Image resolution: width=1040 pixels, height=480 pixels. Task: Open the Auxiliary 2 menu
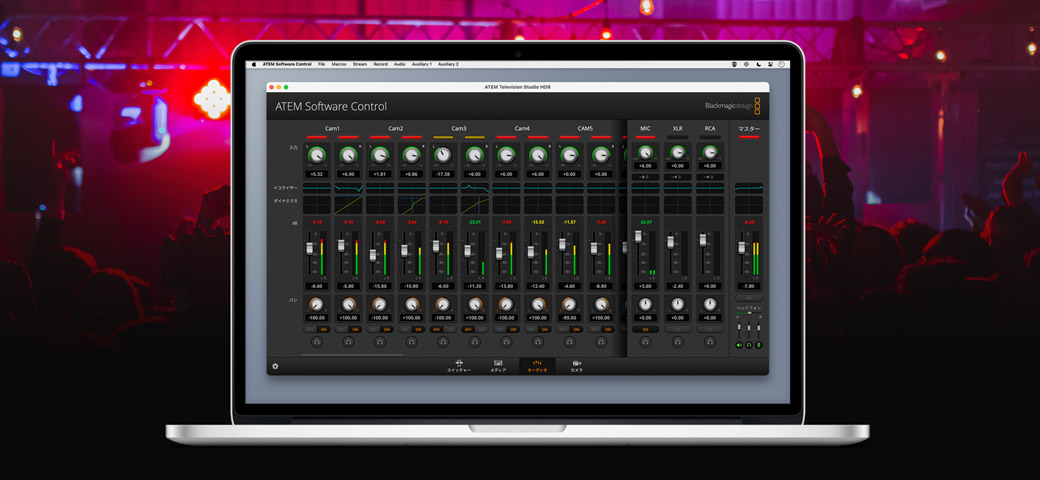(448, 64)
